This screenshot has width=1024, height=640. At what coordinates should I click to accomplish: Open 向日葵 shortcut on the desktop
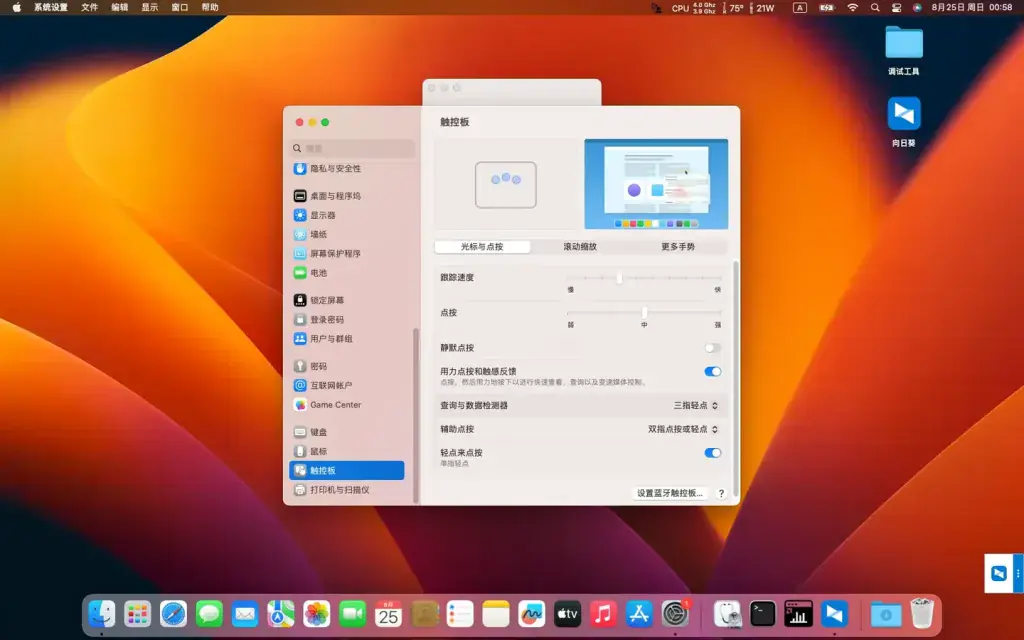click(x=904, y=122)
